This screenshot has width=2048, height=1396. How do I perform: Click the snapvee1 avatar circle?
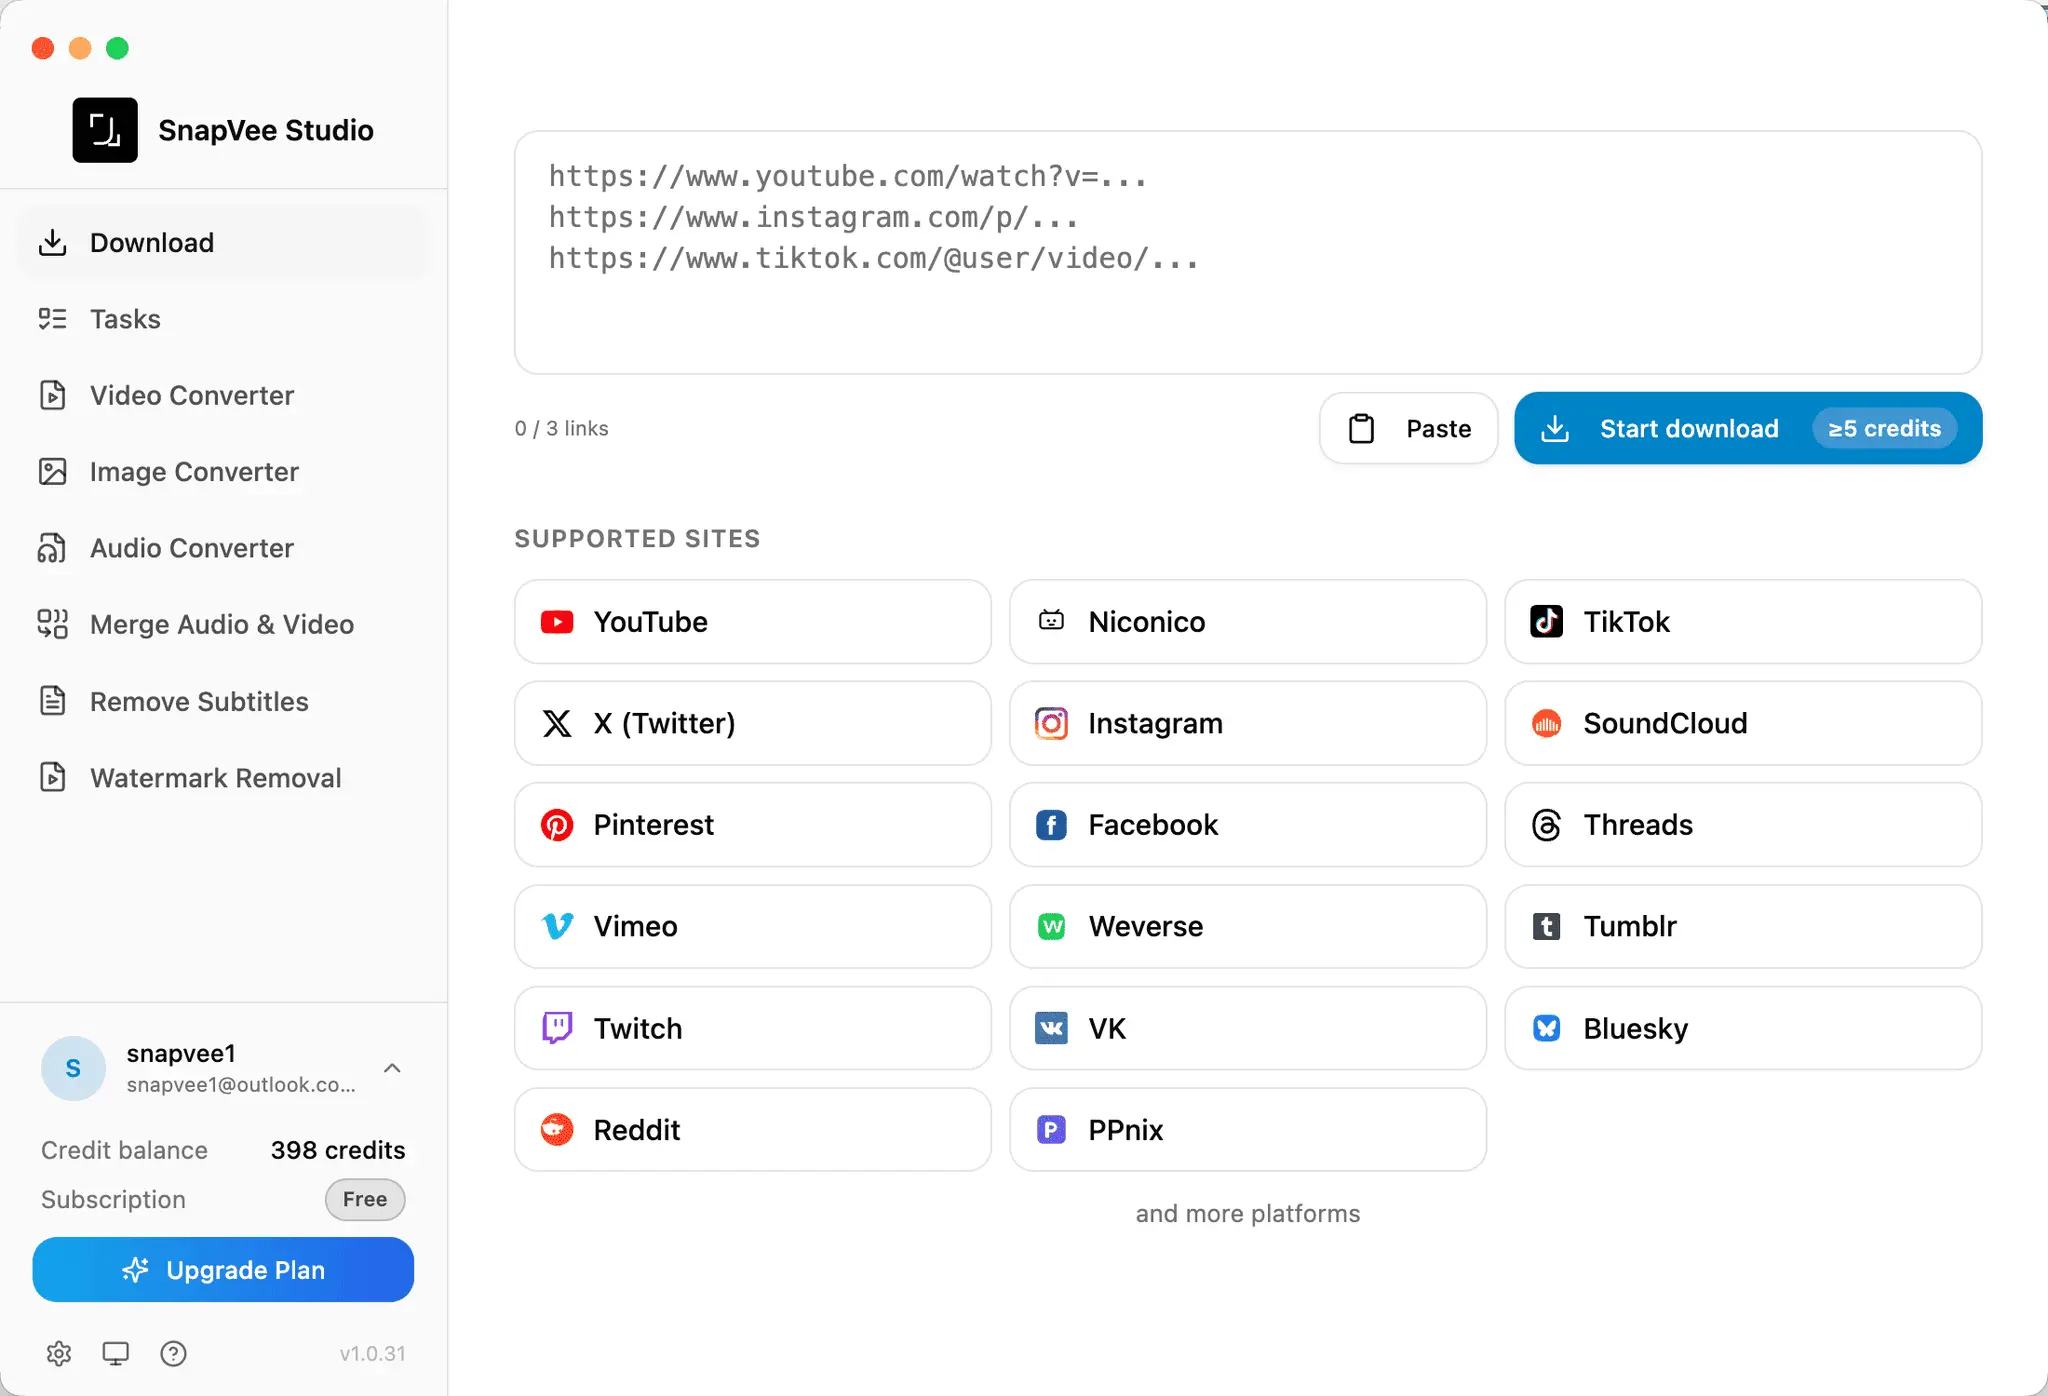coord(73,1068)
